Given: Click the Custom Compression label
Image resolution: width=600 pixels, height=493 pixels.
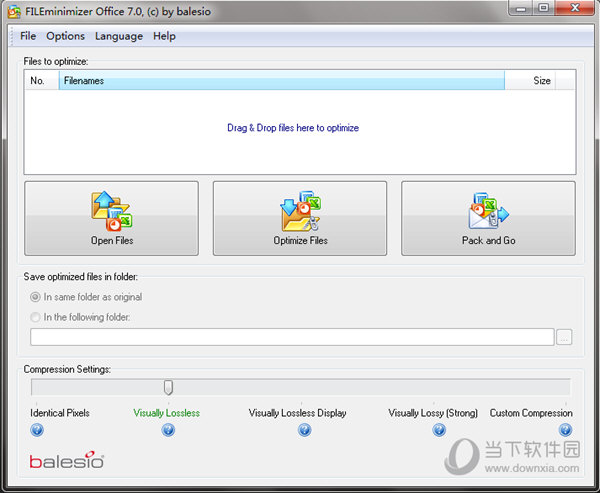Looking at the screenshot, I should 531,413.
